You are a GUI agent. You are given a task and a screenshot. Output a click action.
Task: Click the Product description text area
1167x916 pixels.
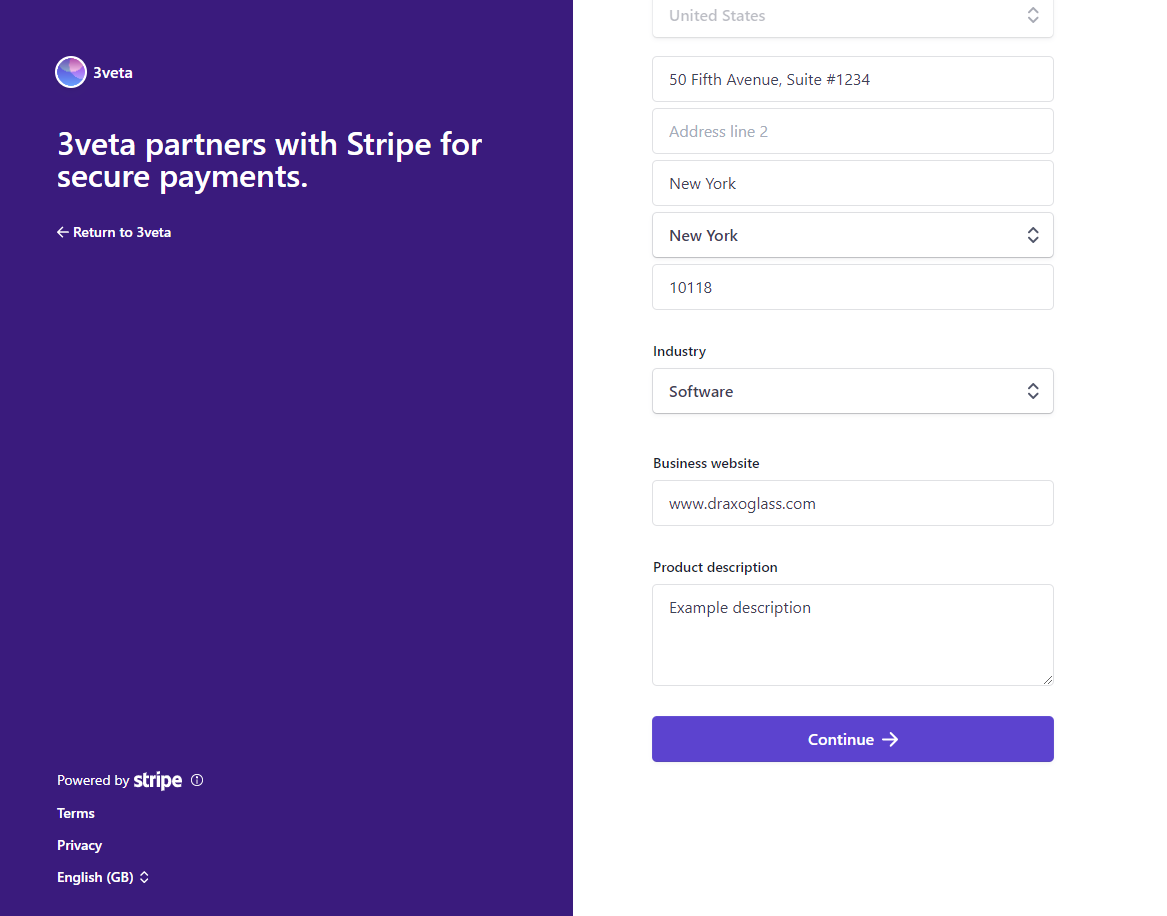click(x=852, y=635)
